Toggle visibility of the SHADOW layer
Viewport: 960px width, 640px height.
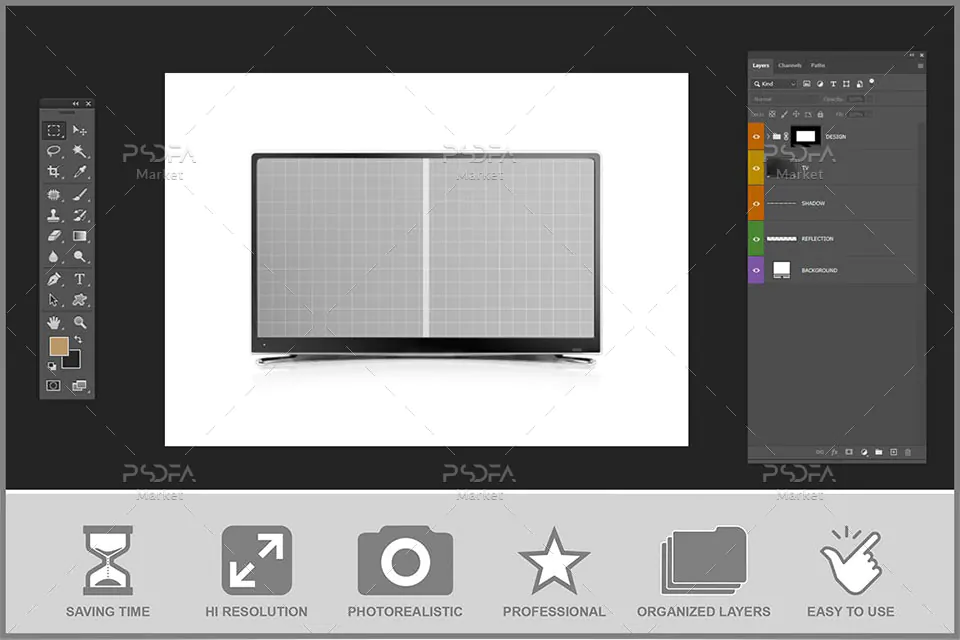[756, 203]
